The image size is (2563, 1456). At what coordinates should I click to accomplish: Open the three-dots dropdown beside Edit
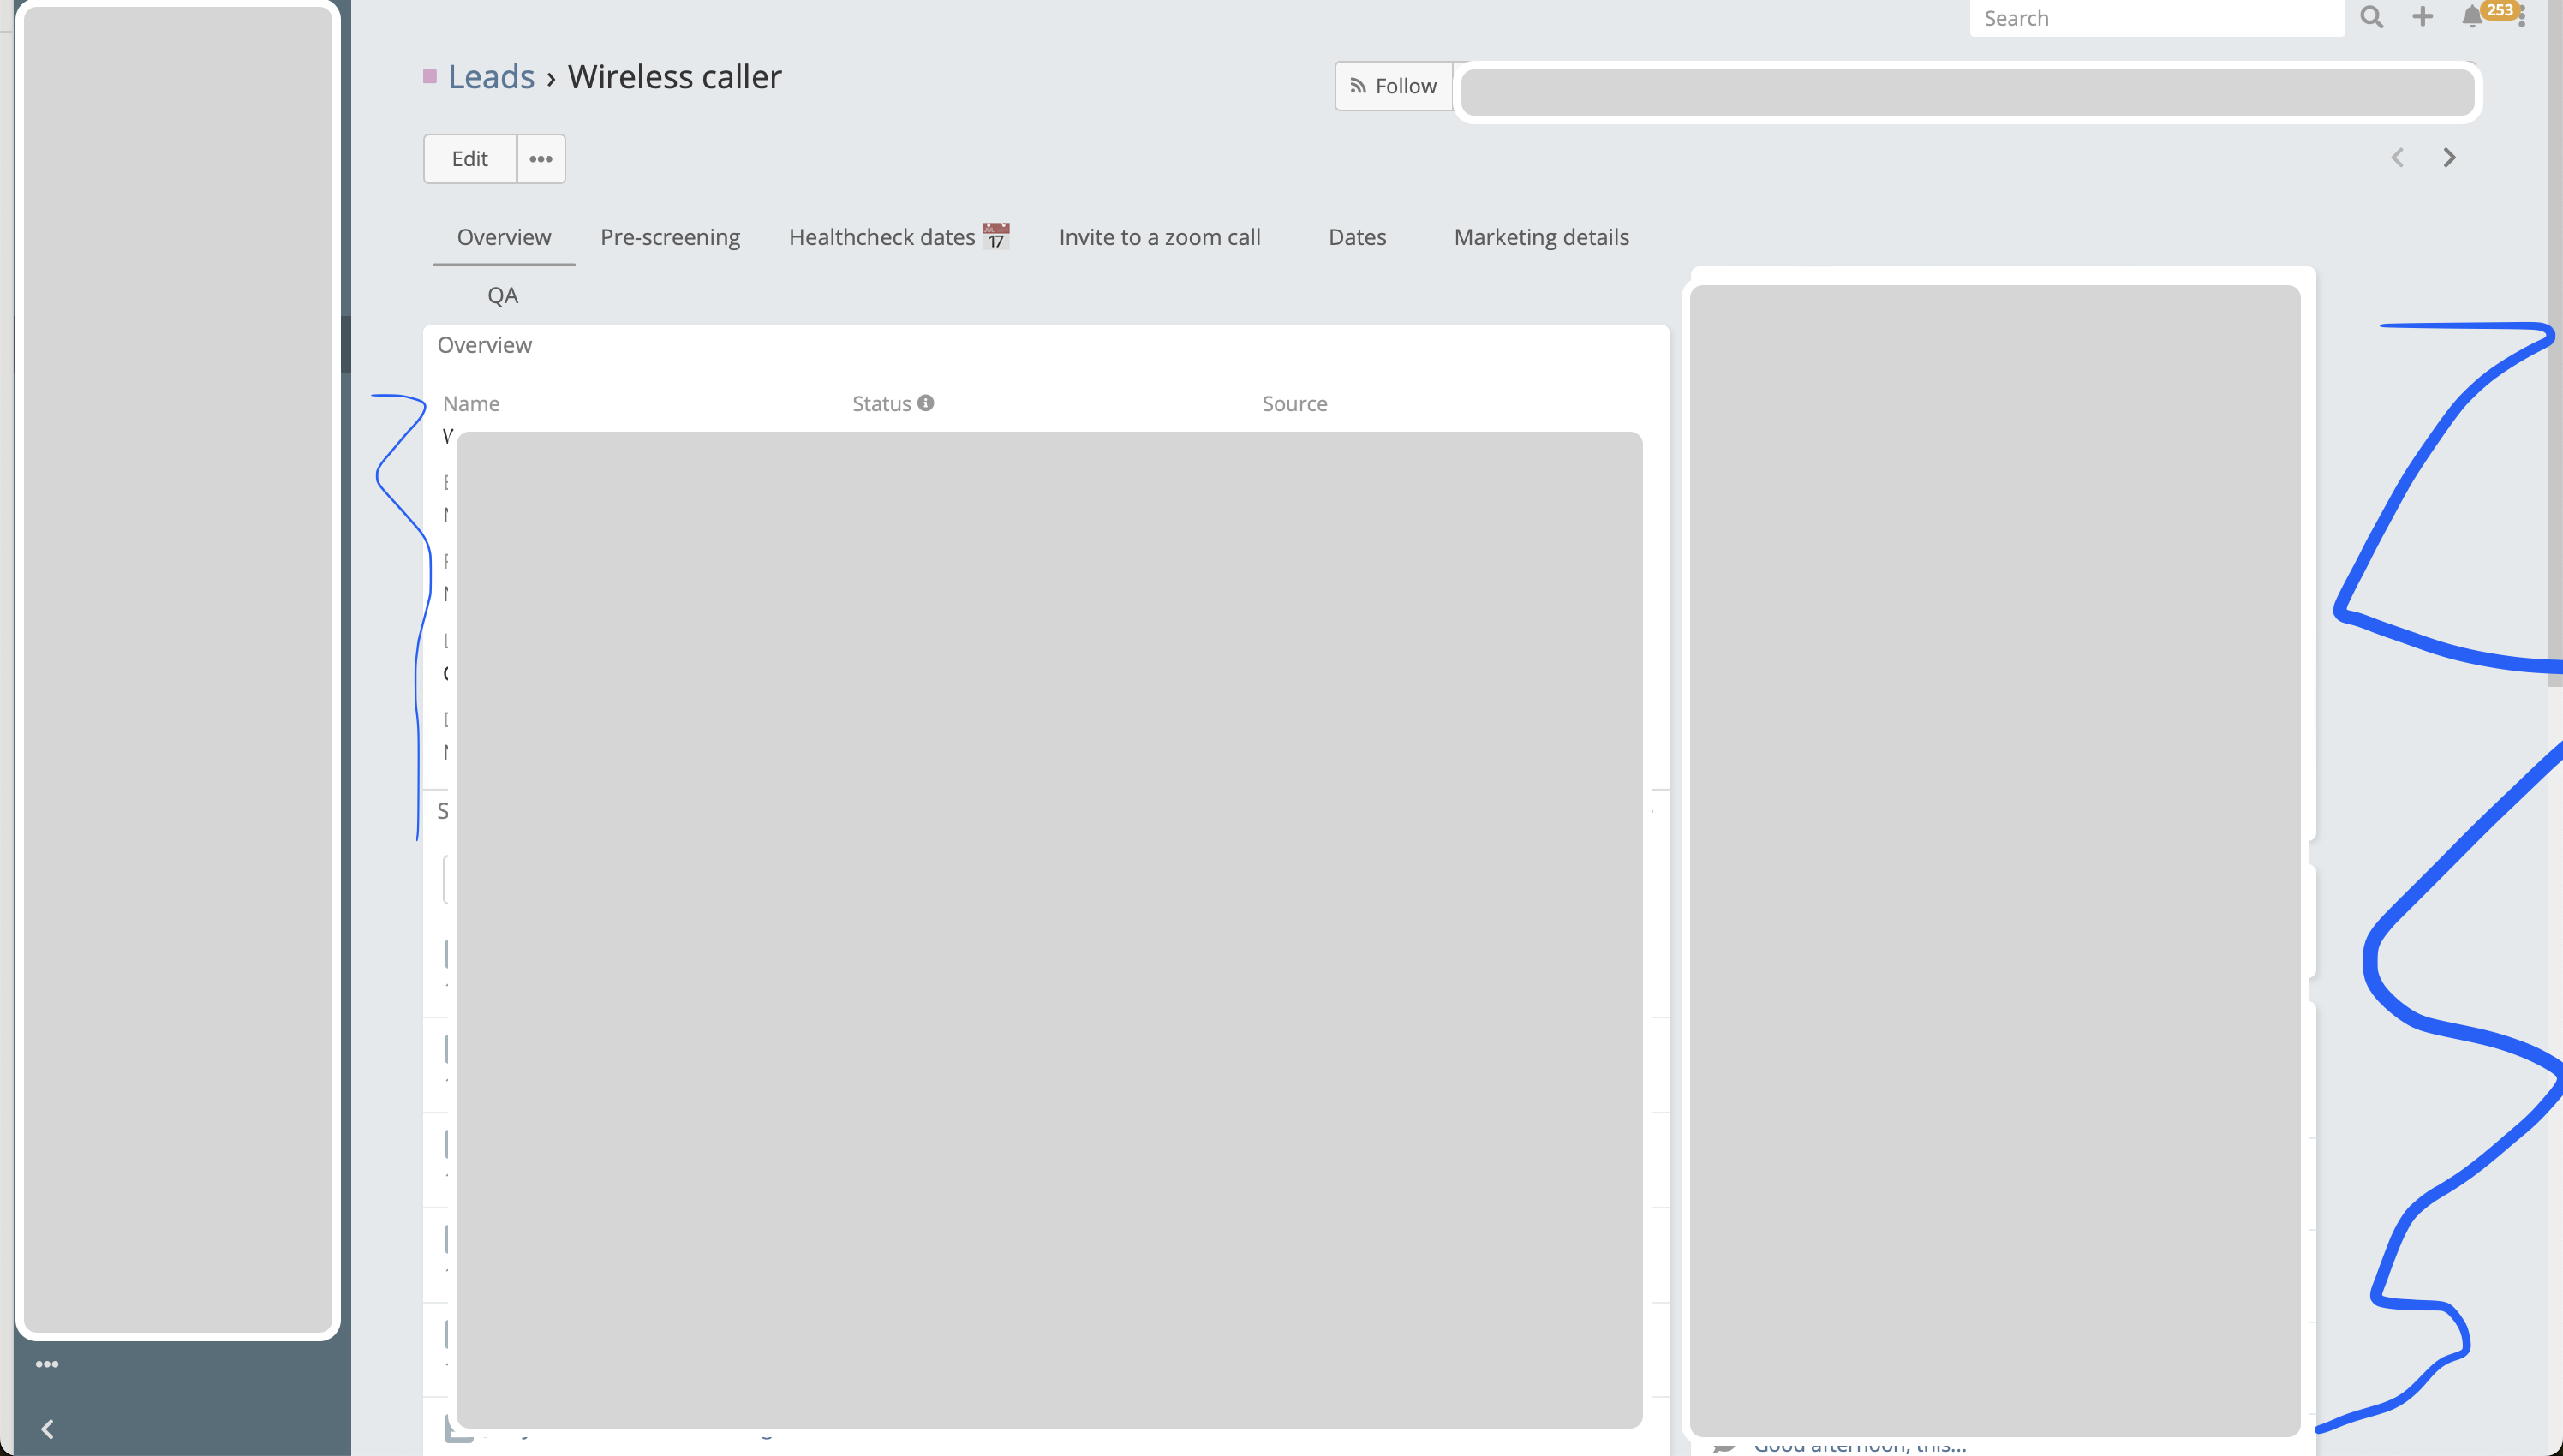[x=541, y=159]
